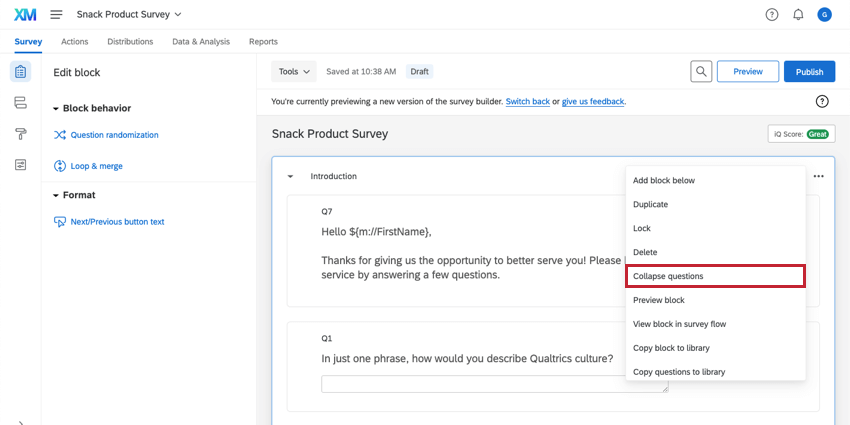The height and width of the screenshot is (425, 850).
Task: Click the Q1 text answer field
Action: 494,384
